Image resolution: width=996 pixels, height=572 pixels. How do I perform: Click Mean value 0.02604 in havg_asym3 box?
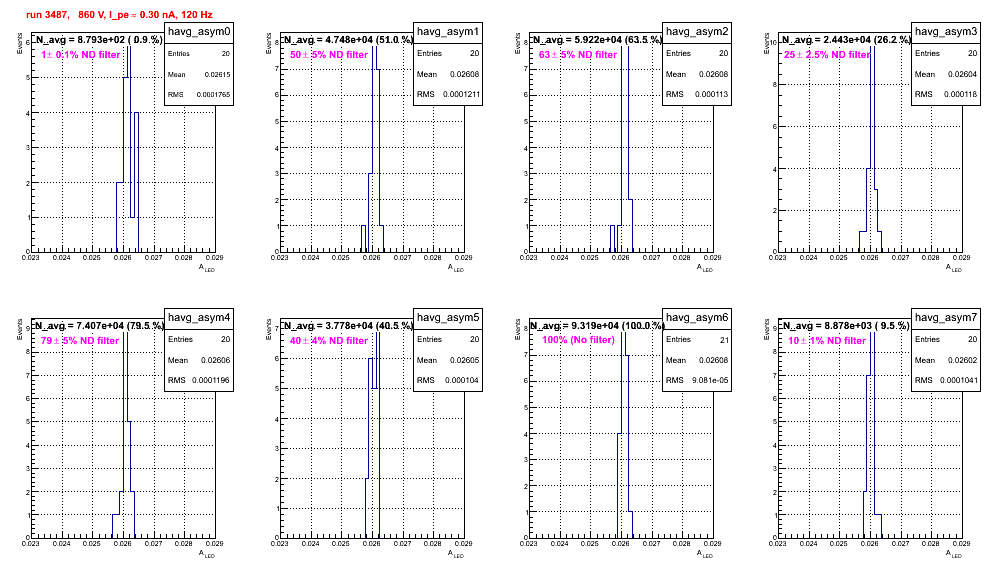(x=962, y=74)
